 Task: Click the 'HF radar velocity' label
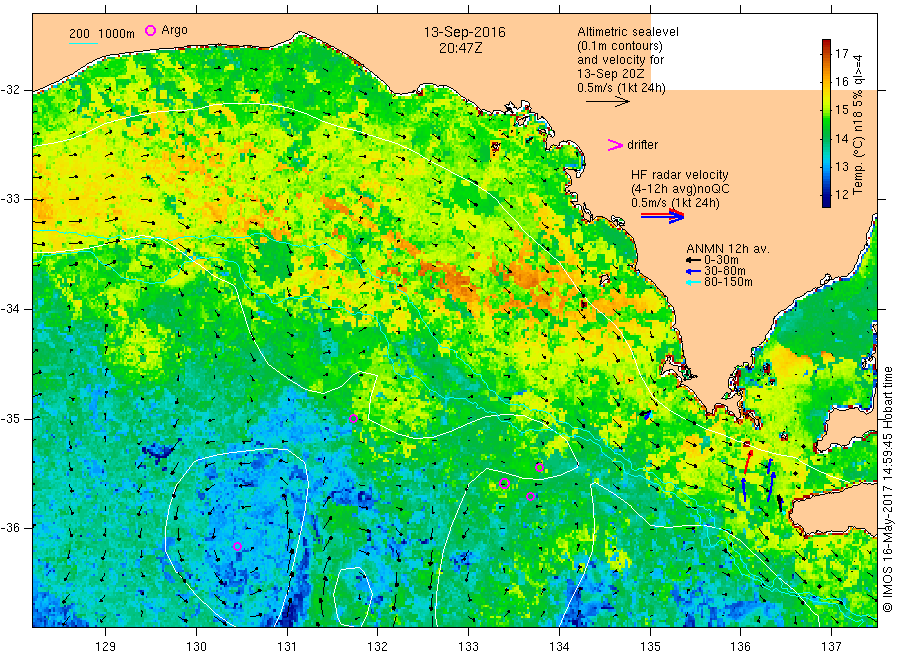(x=680, y=174)
